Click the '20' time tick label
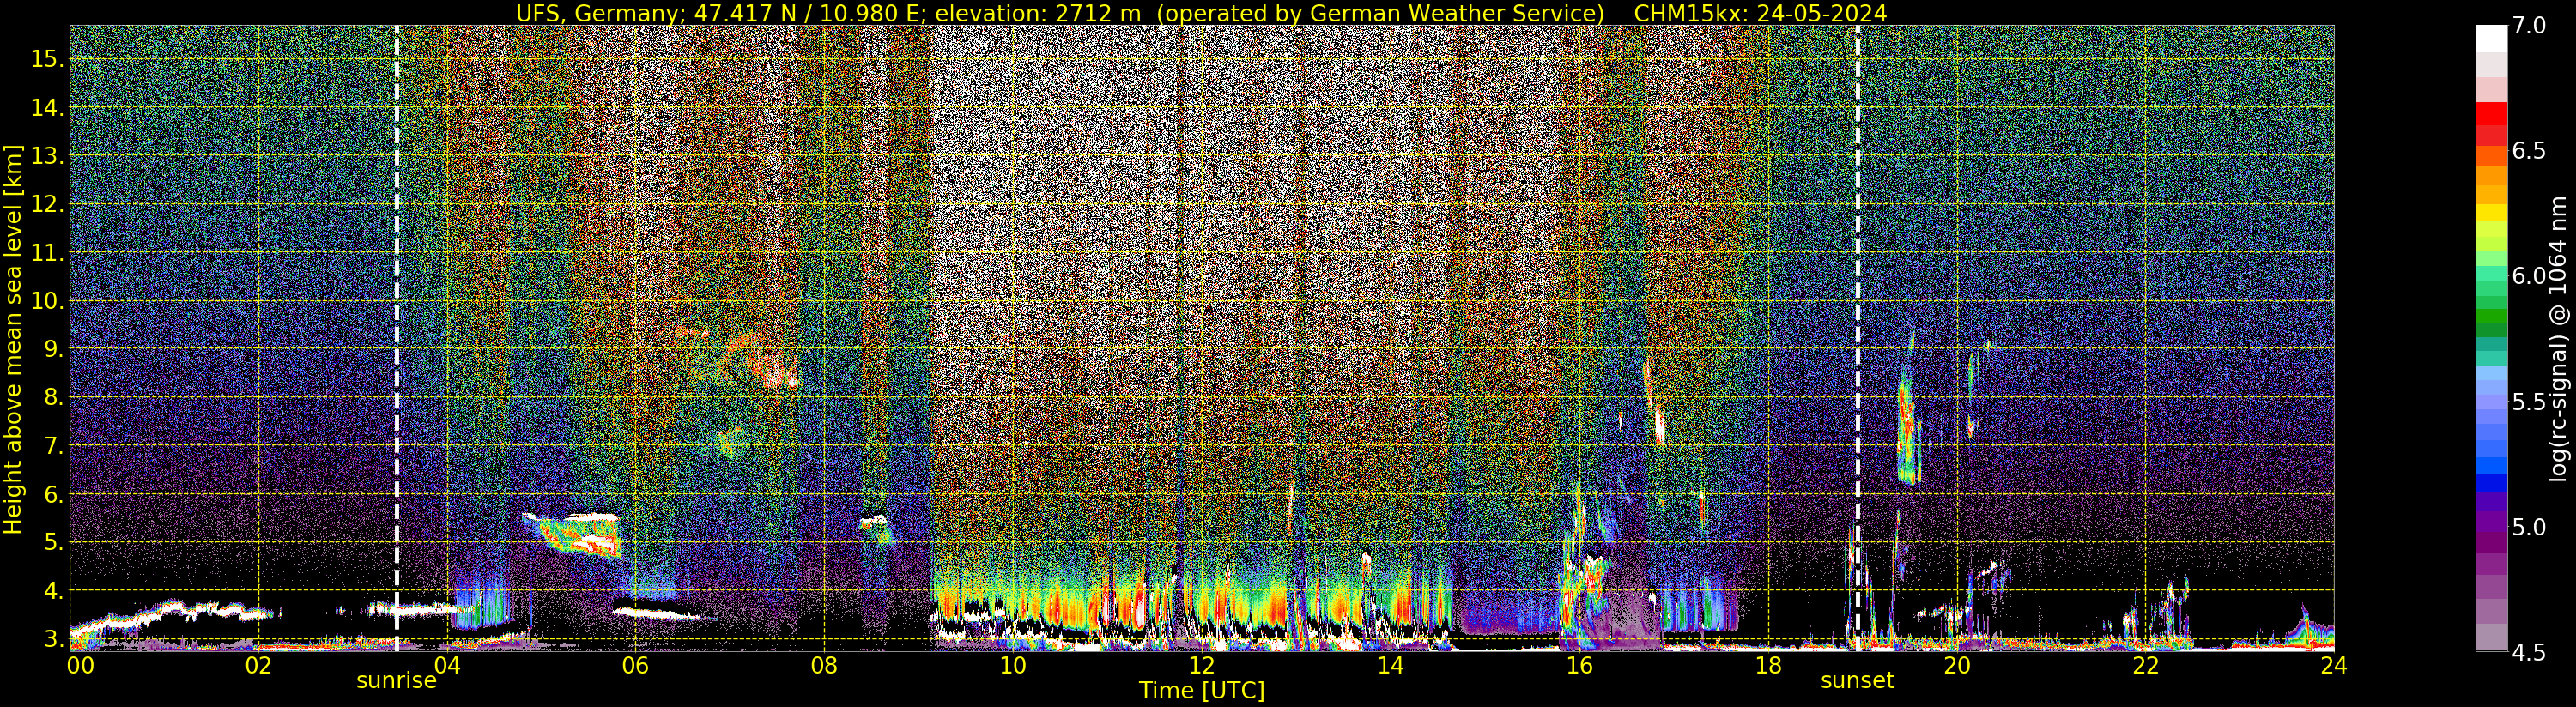2576x707 pixels. pos(1957,664)
